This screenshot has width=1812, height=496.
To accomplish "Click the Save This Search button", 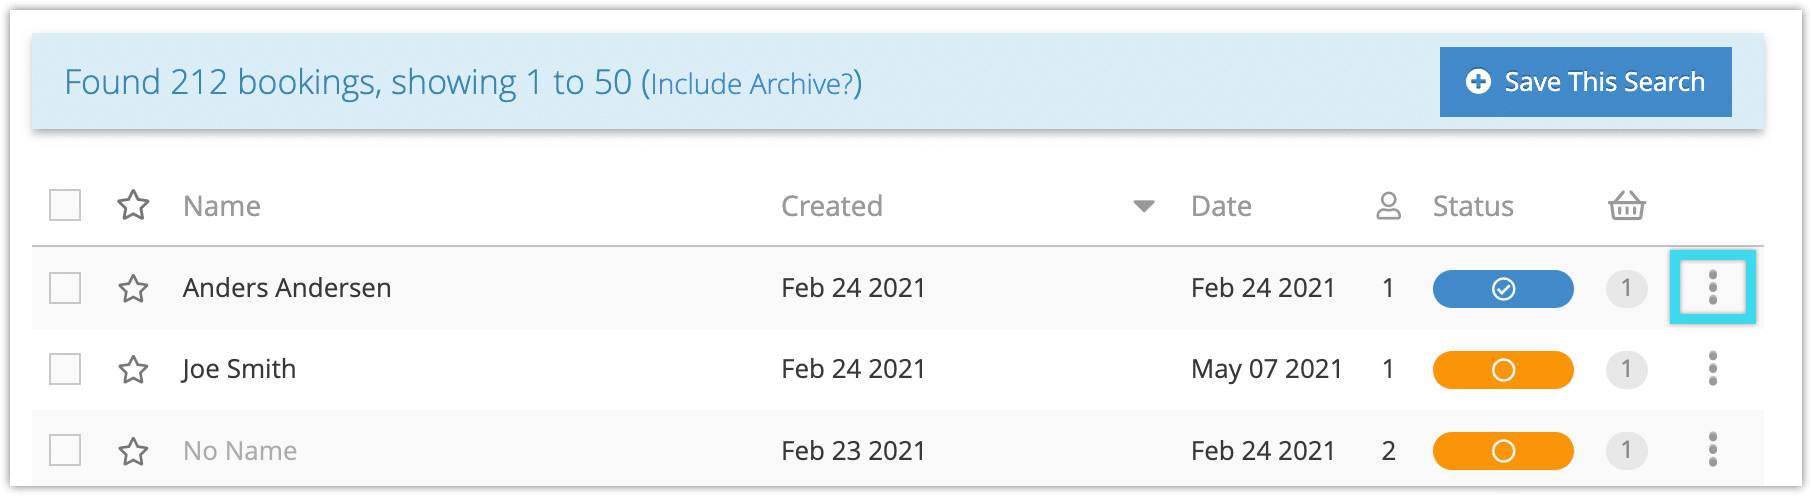I will coord(1586,82).
